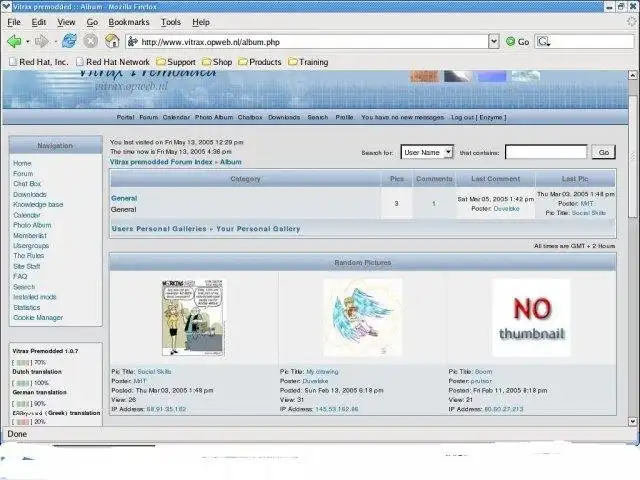The height and width of the screenshot is (480, 640).
Task: Click poster Duveltke under Last Comment
Action: (507, 209)
